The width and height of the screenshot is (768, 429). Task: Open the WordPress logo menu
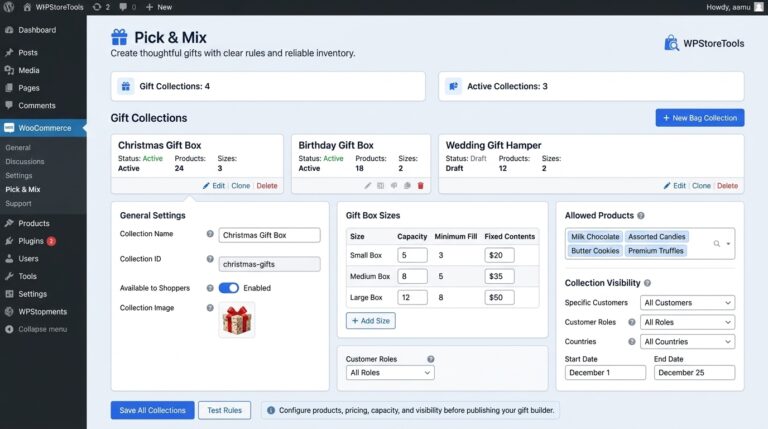tap(9, 7)
